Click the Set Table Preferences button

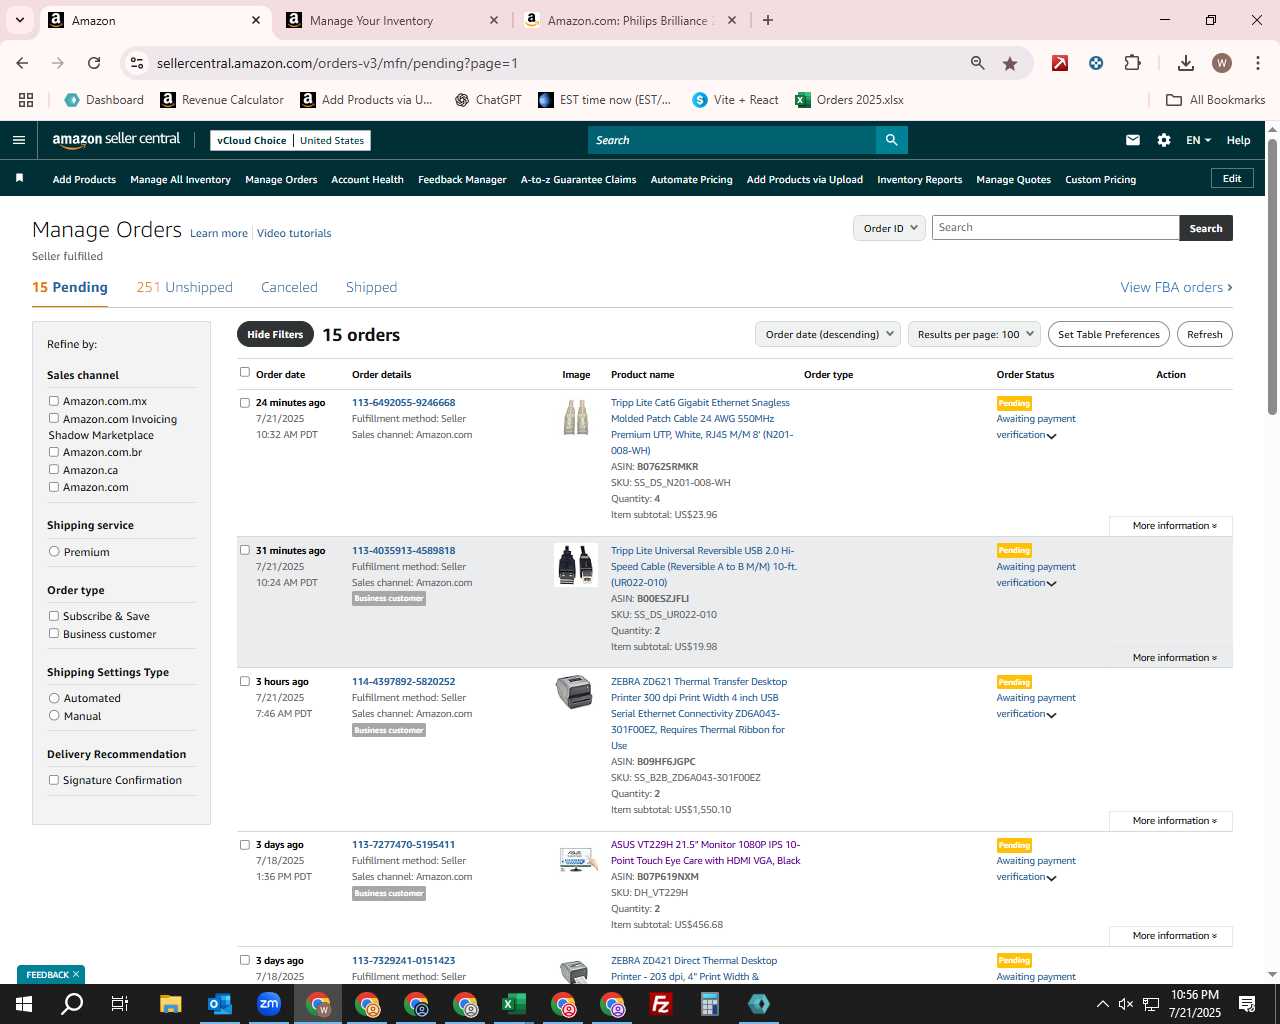click(1108, 334)
